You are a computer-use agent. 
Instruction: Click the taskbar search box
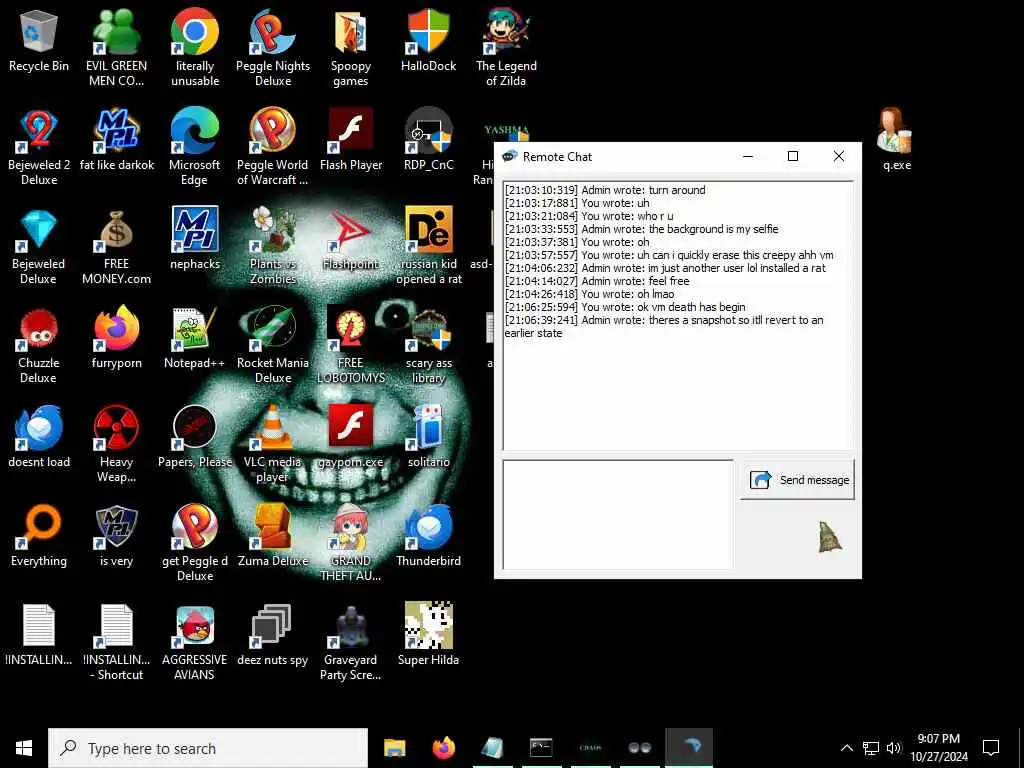[208, 748]
